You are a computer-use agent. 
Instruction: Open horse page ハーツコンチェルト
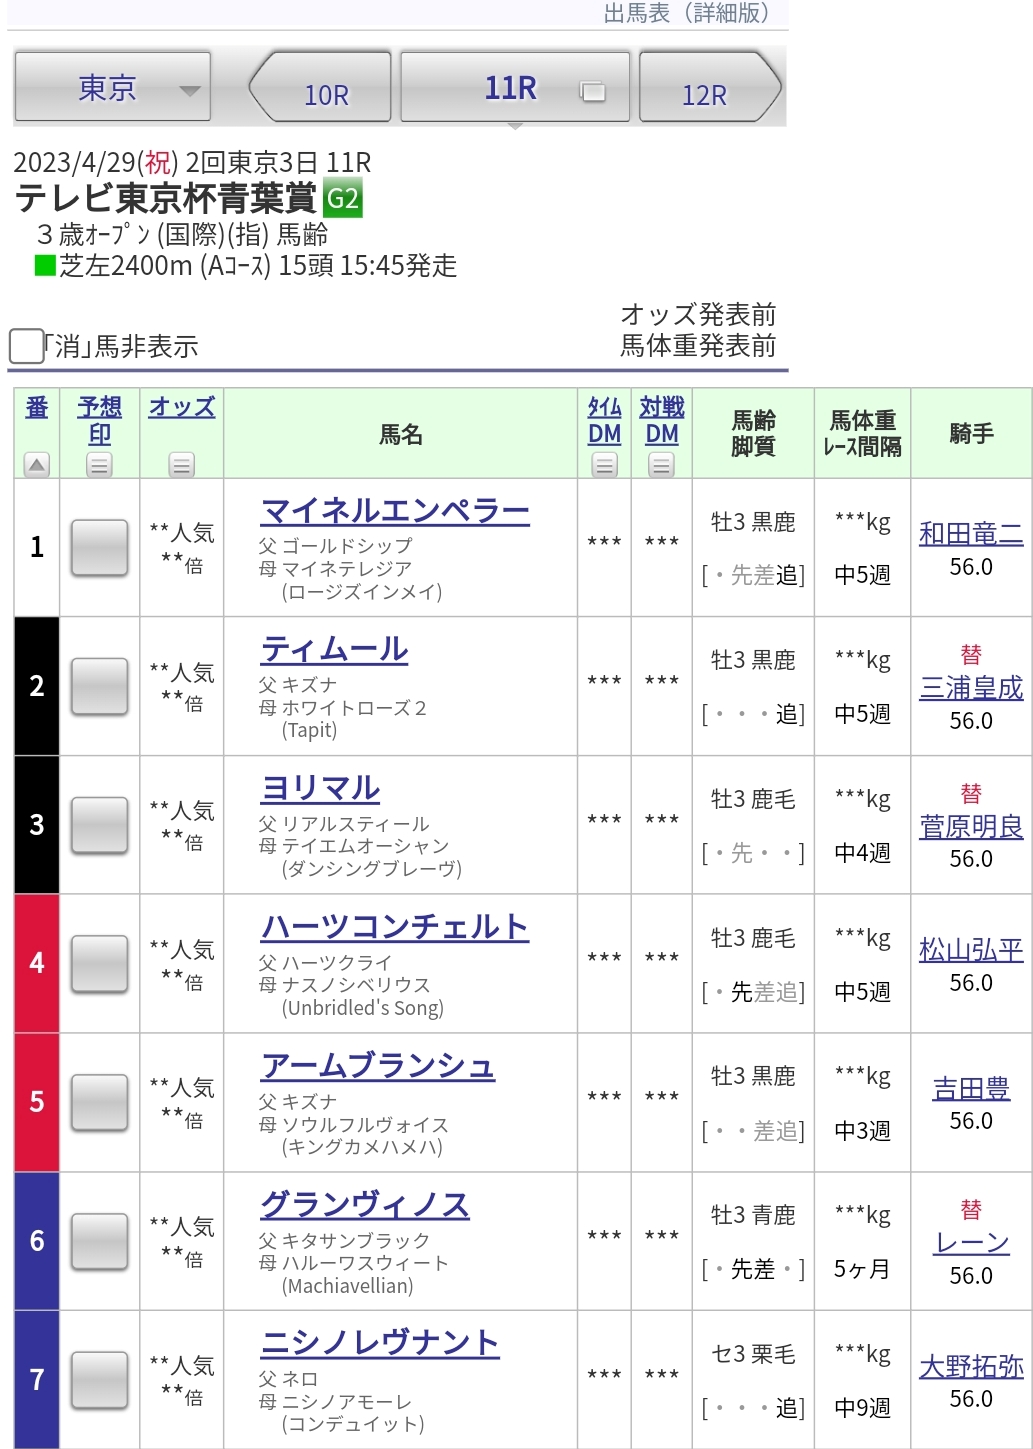(x=394, y=928)
